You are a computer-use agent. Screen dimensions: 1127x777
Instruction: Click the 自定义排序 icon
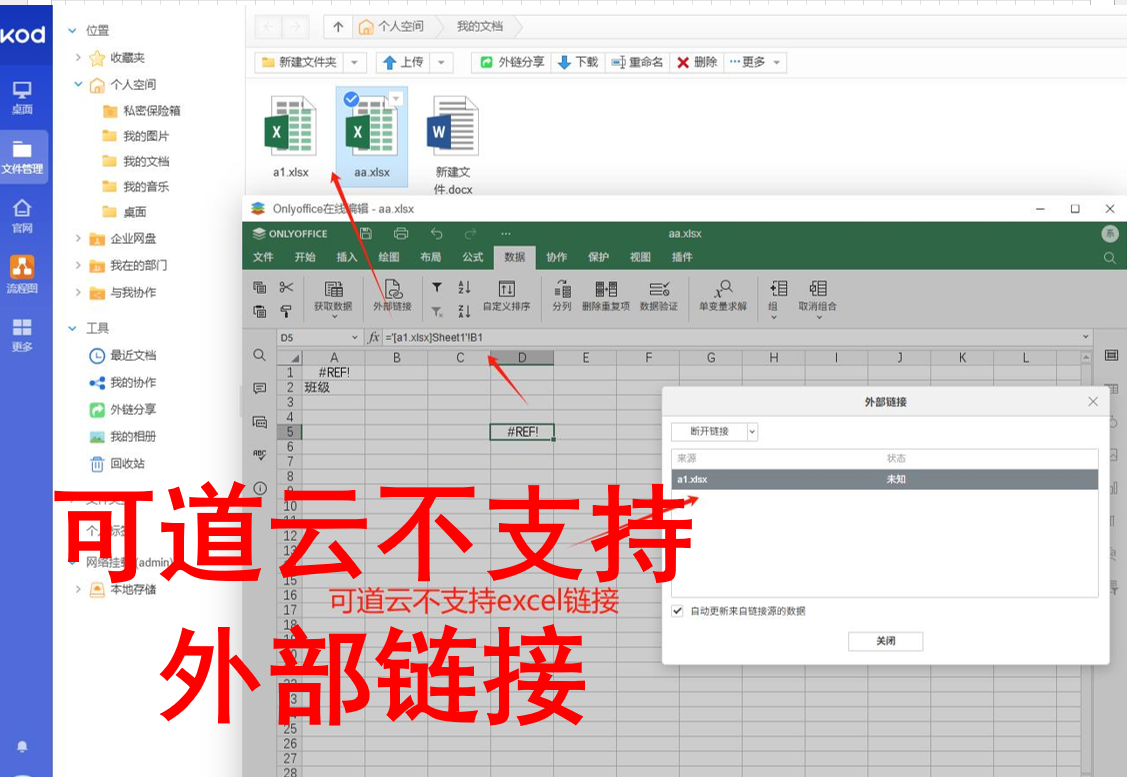[507, 296]
